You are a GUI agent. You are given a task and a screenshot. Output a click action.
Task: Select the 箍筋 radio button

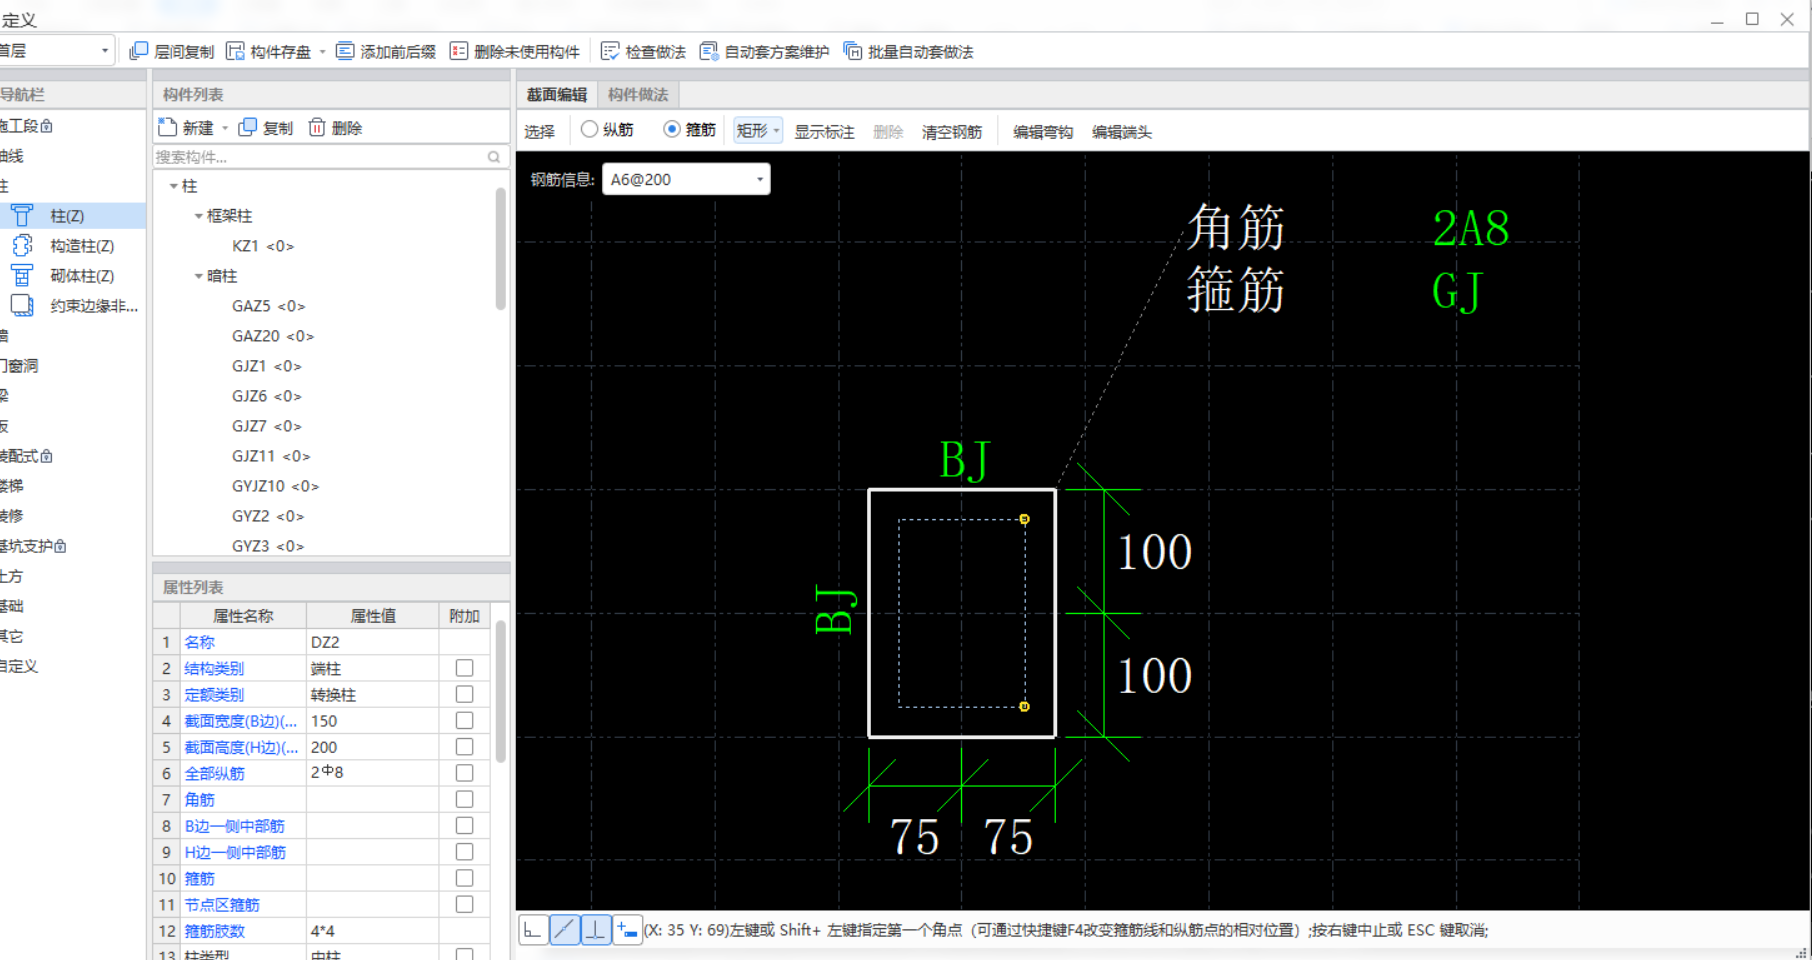(x=672, y=129)
